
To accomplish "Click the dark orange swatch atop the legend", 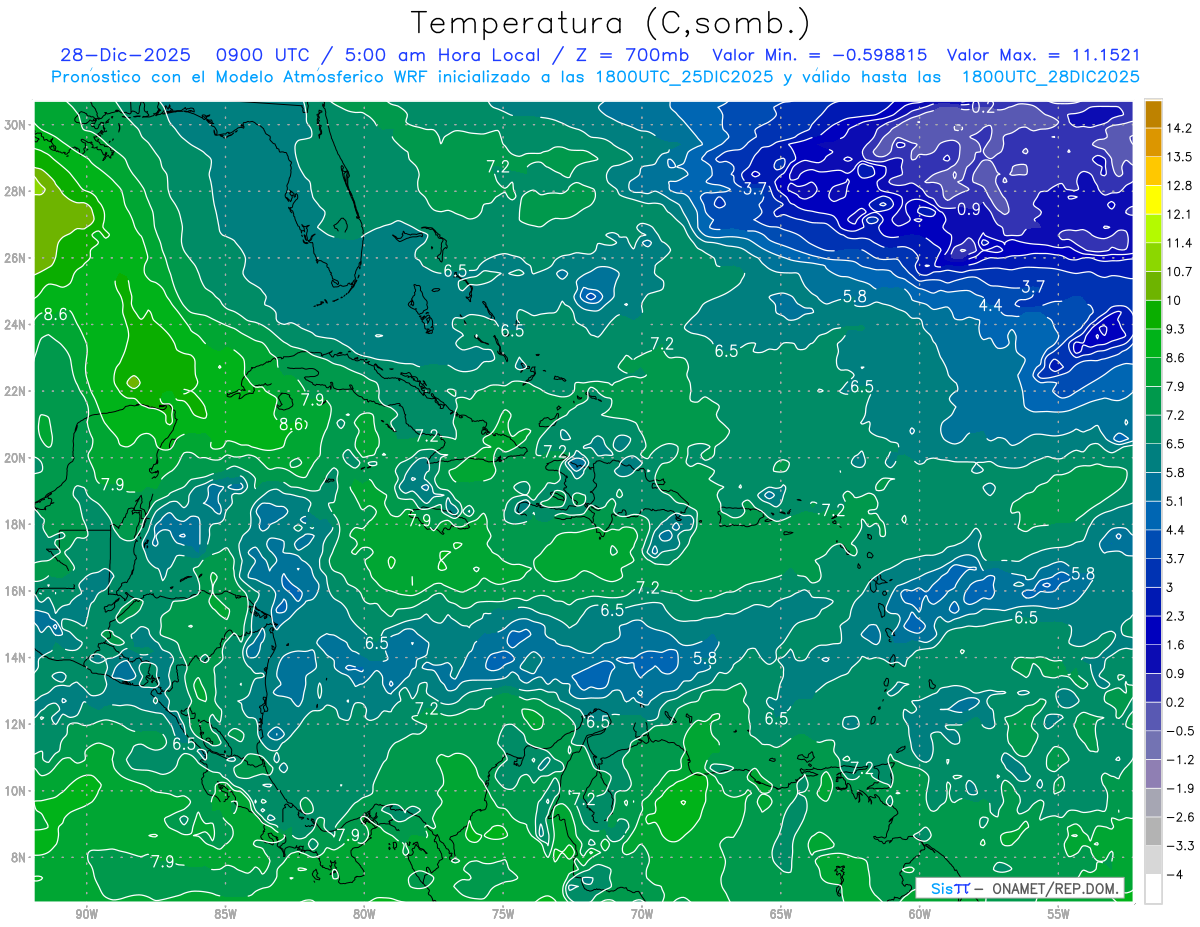I will click(1153, 114).
